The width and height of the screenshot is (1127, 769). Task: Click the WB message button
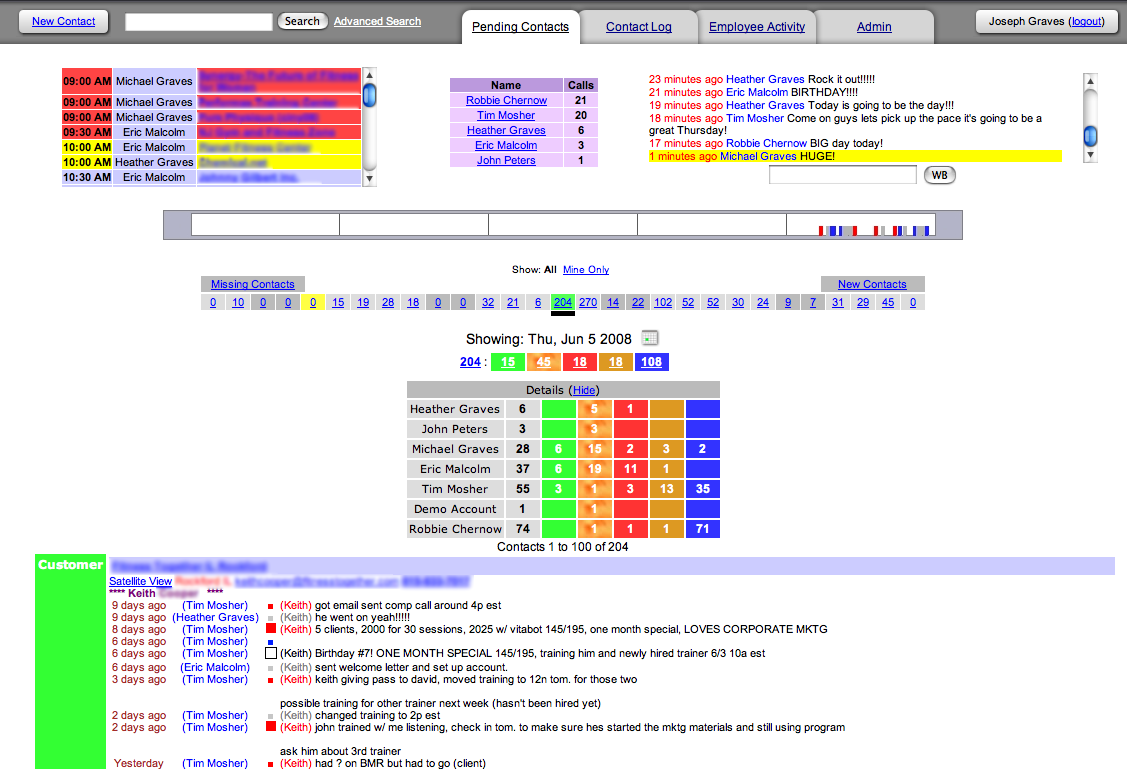[x=939, y=175]
